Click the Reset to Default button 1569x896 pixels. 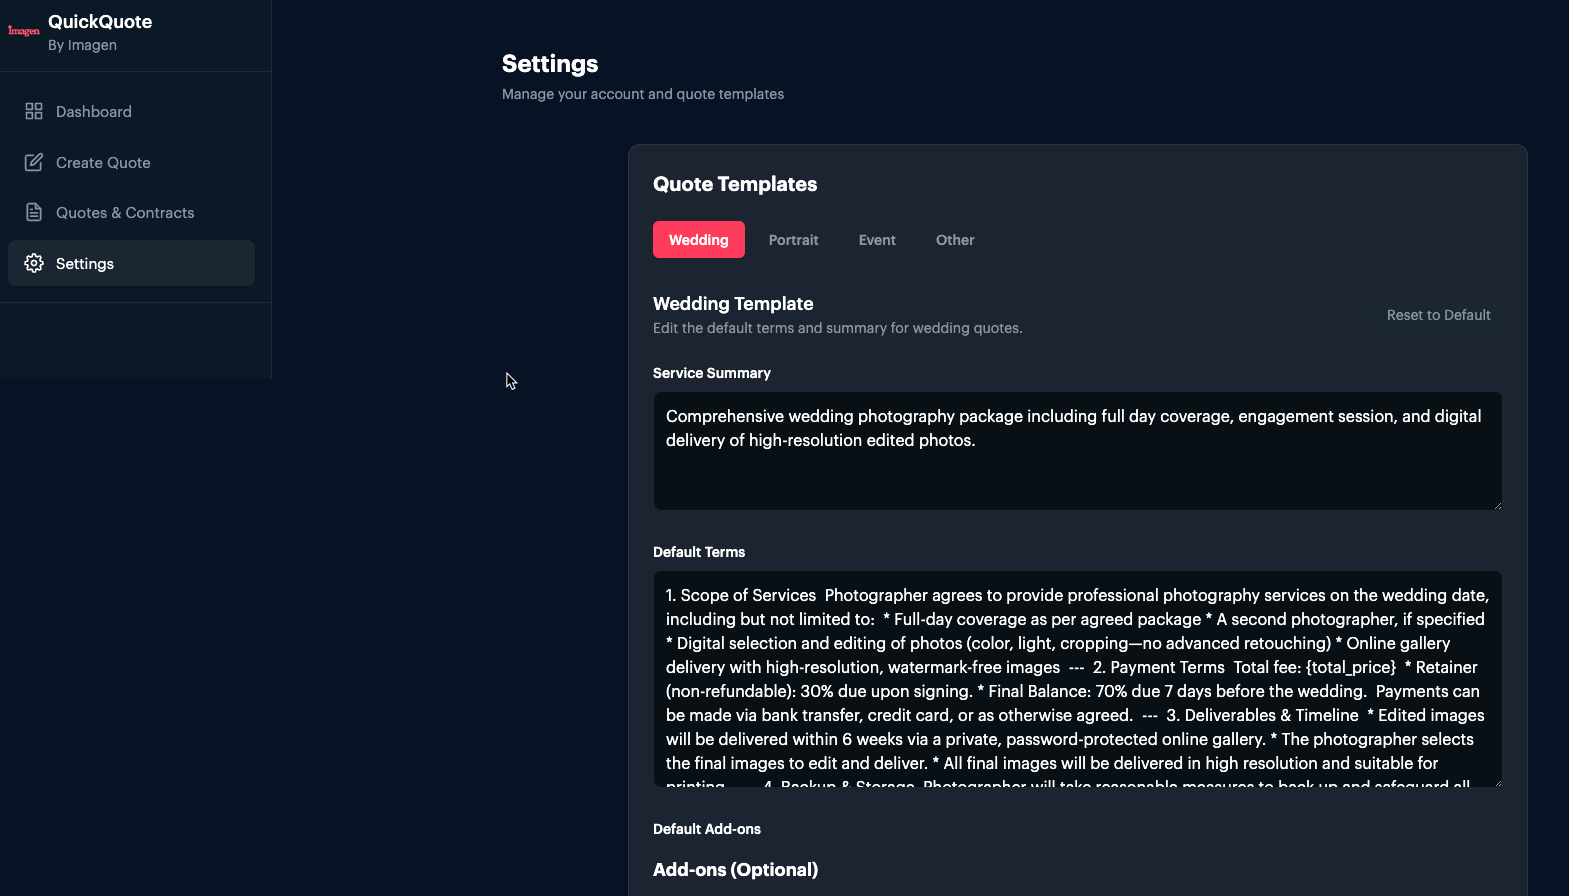1438,315
